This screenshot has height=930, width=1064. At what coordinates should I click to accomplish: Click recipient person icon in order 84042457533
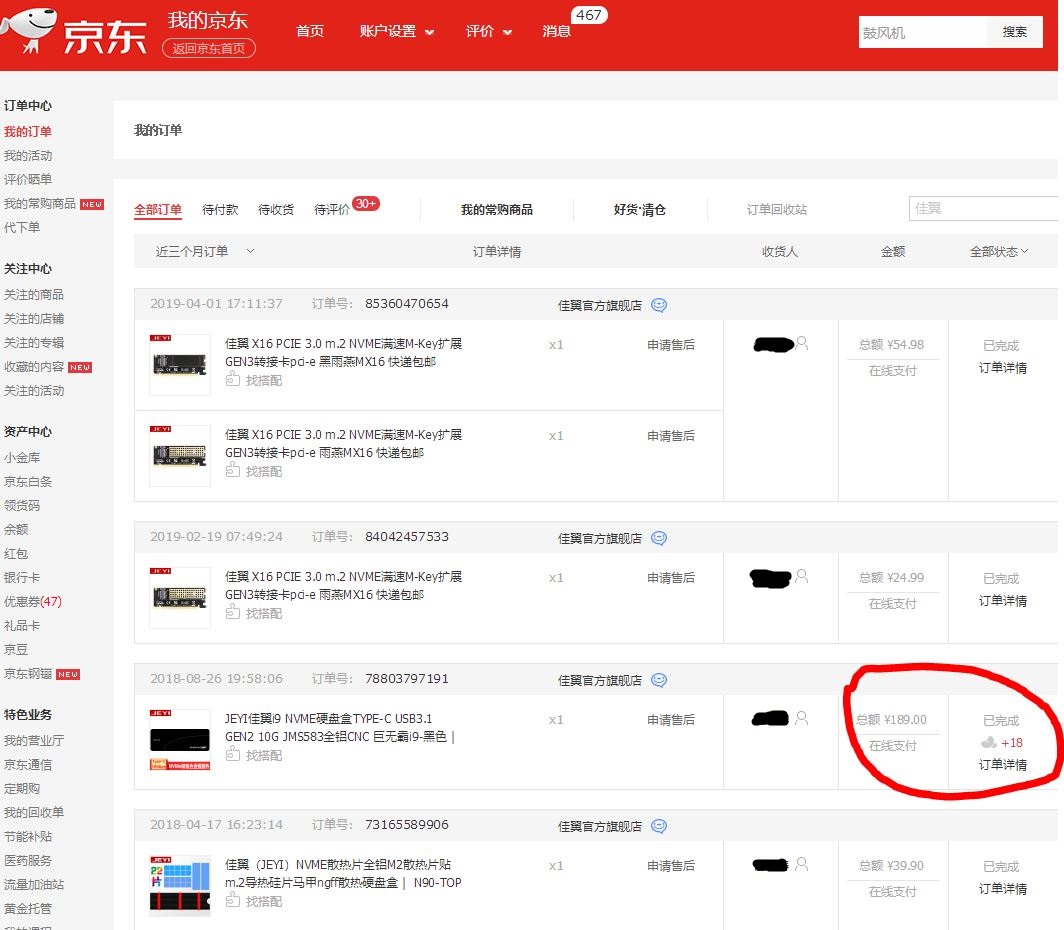(x=802, y=576)
